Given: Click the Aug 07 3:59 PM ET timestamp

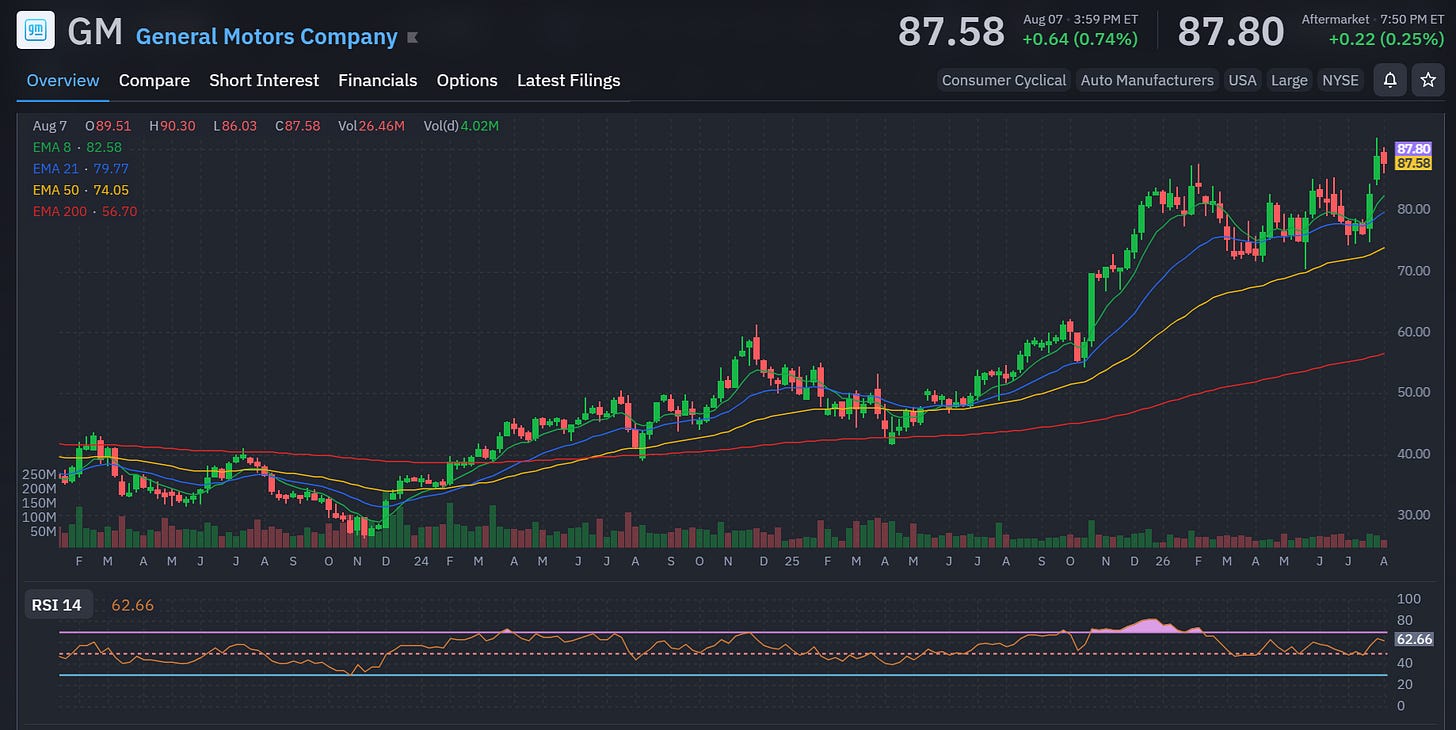Looking at the screenshot, I should tap(1080, 19).
